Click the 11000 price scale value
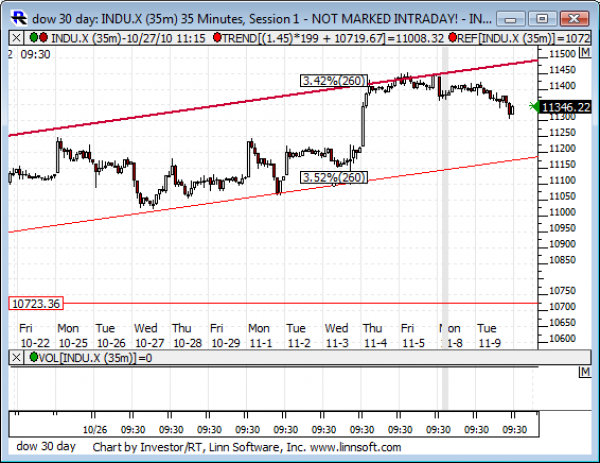The width and height of the screenshot is (600, 463). [x=562, y=212]
